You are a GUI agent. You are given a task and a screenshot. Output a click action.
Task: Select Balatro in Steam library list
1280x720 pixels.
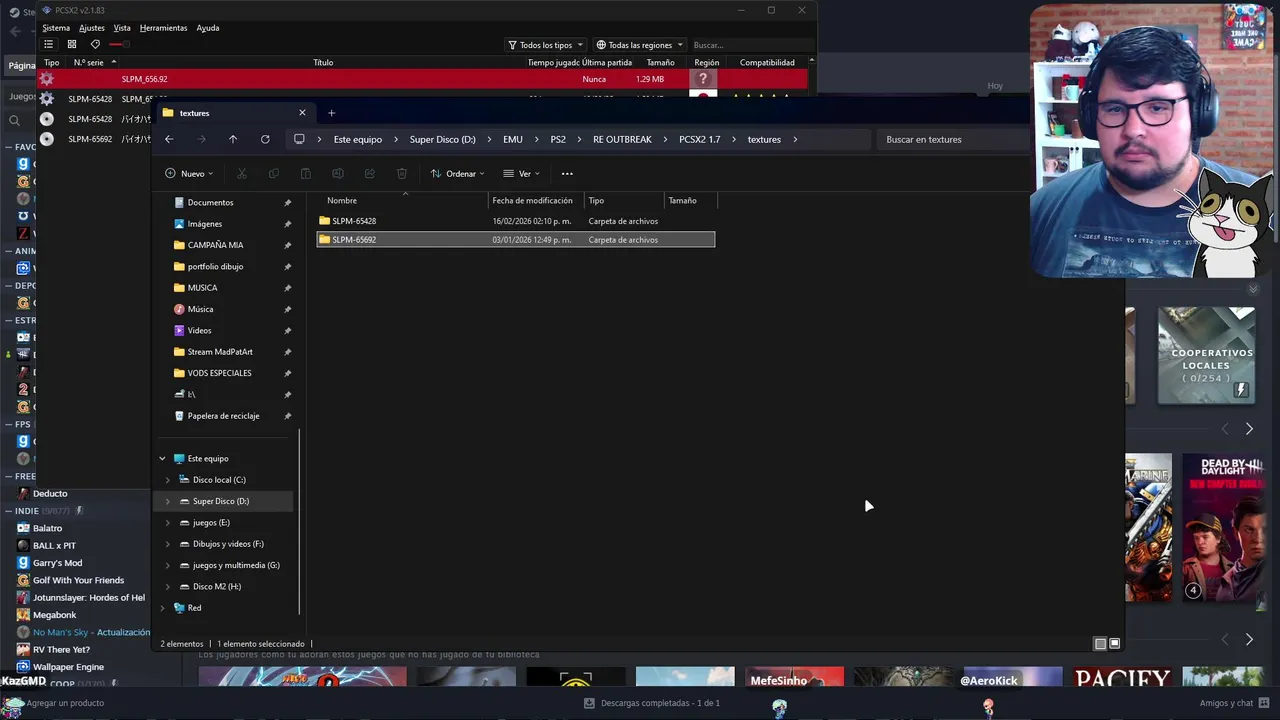point(47,528)
